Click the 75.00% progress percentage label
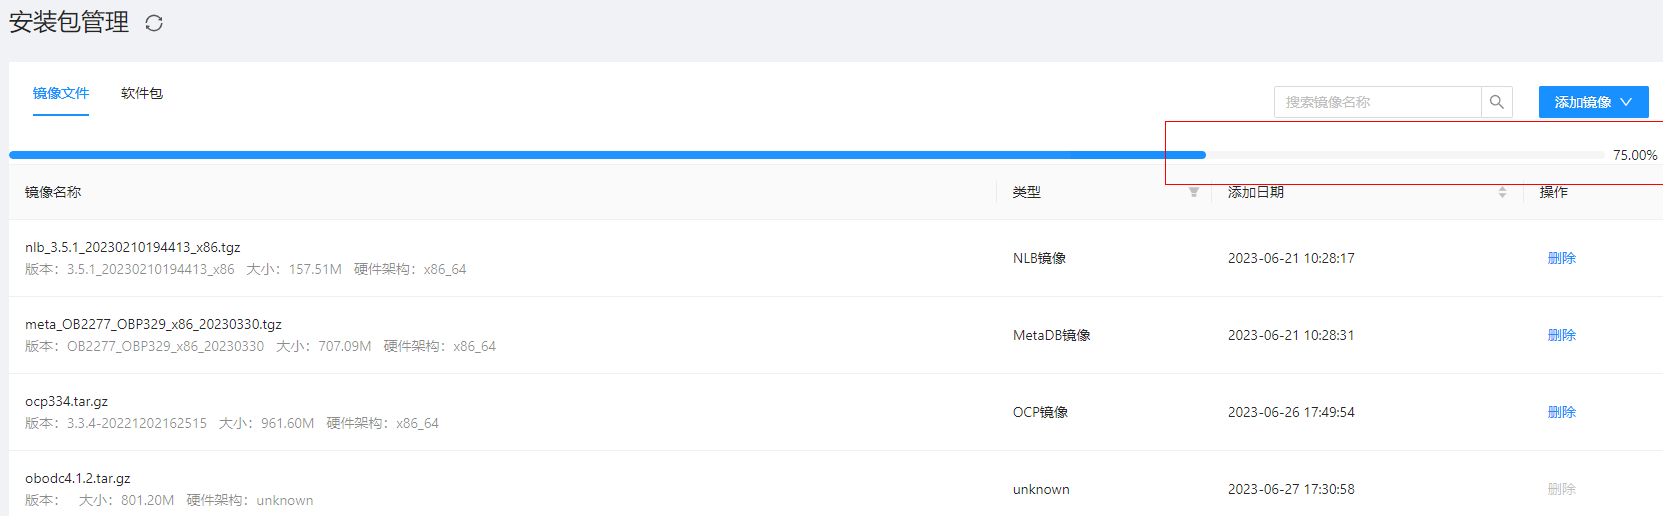The image size is (1663, 516). coord(1635,155)
